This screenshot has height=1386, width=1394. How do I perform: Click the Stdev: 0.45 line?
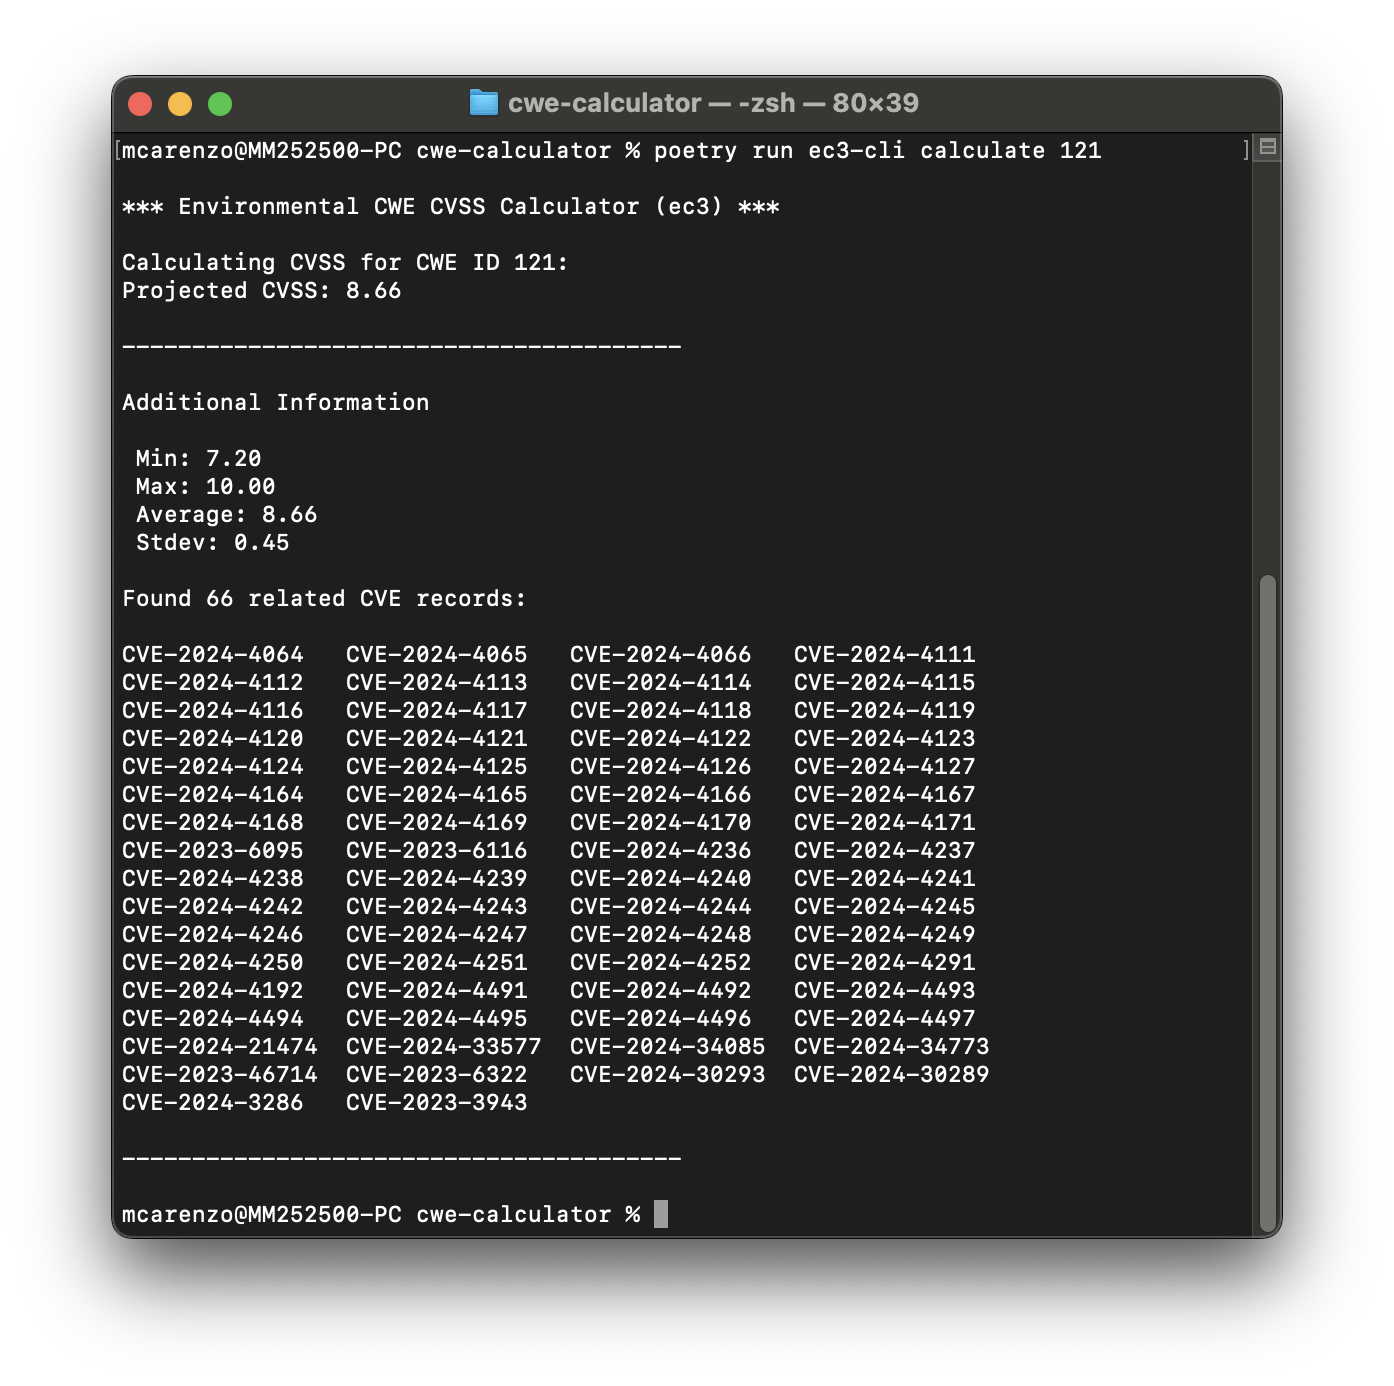[212, 542]
